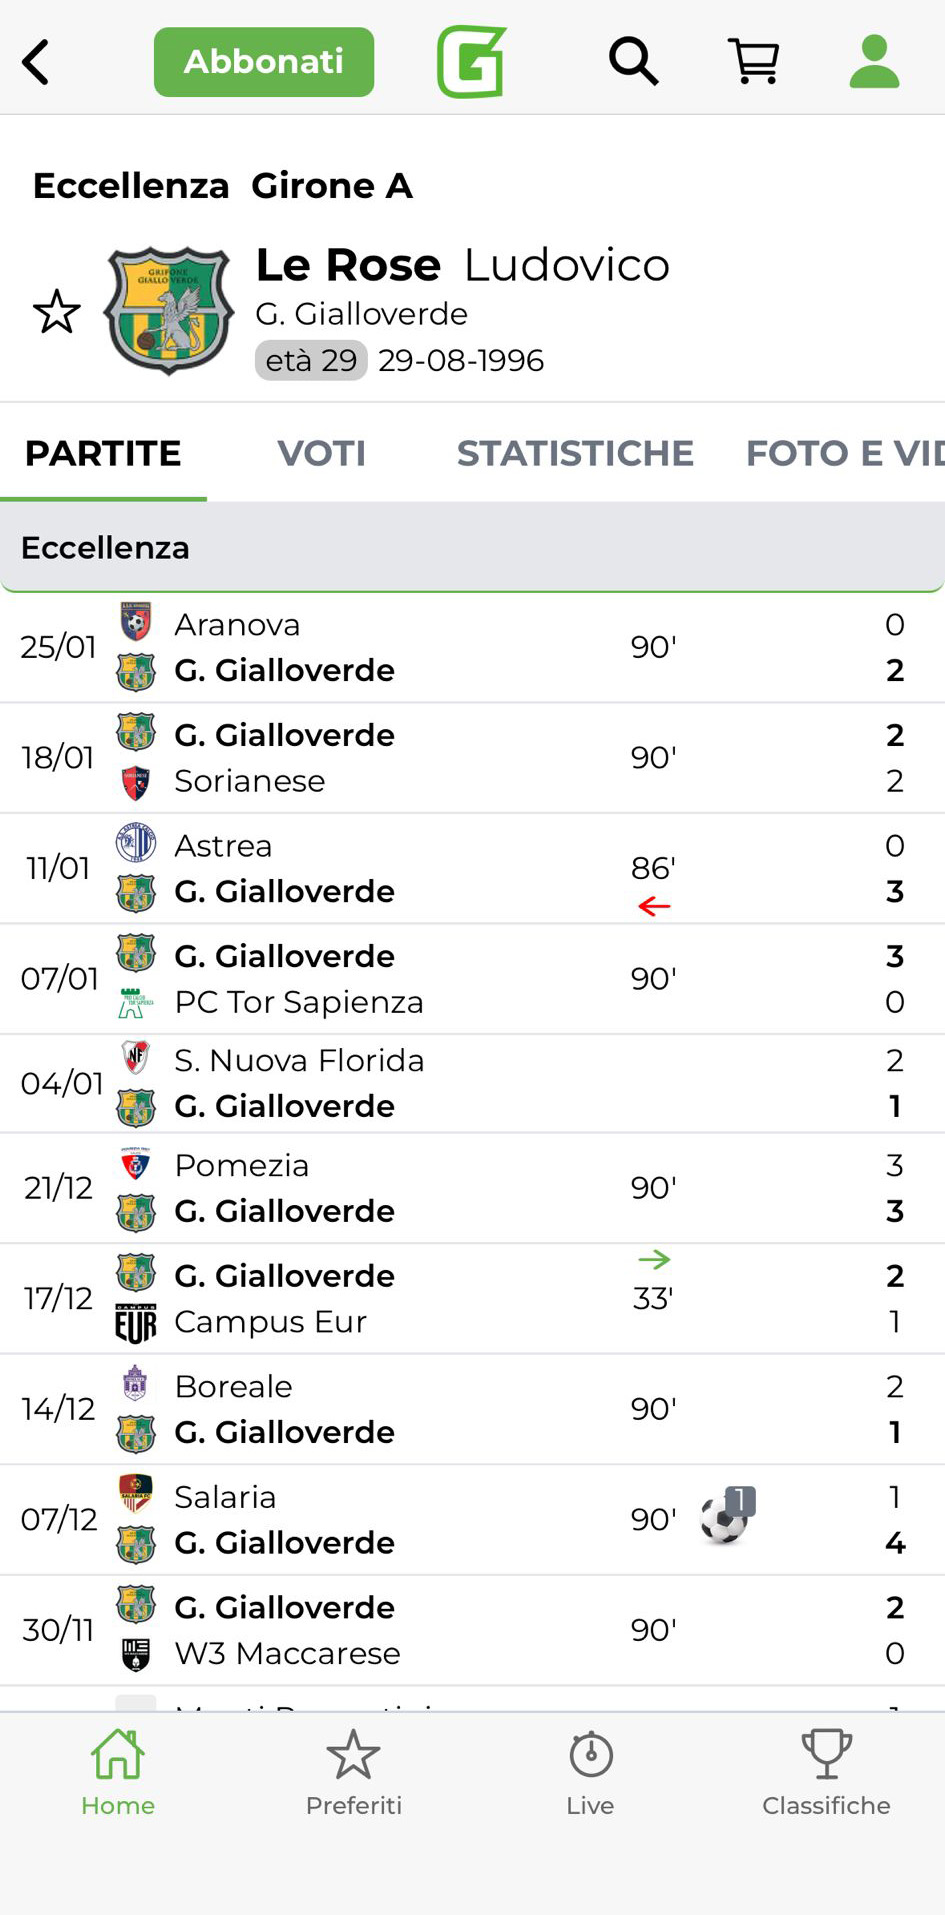Open the FOTO E VIDEO tab
The height and width of the screenshot is (1915, 945).
pos(843,453)
